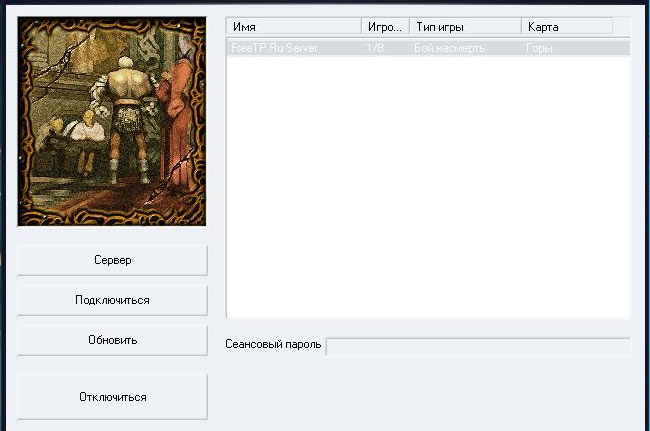650x431 pixels.
Task: Click the Отключиться button
Action: point(112,397)
